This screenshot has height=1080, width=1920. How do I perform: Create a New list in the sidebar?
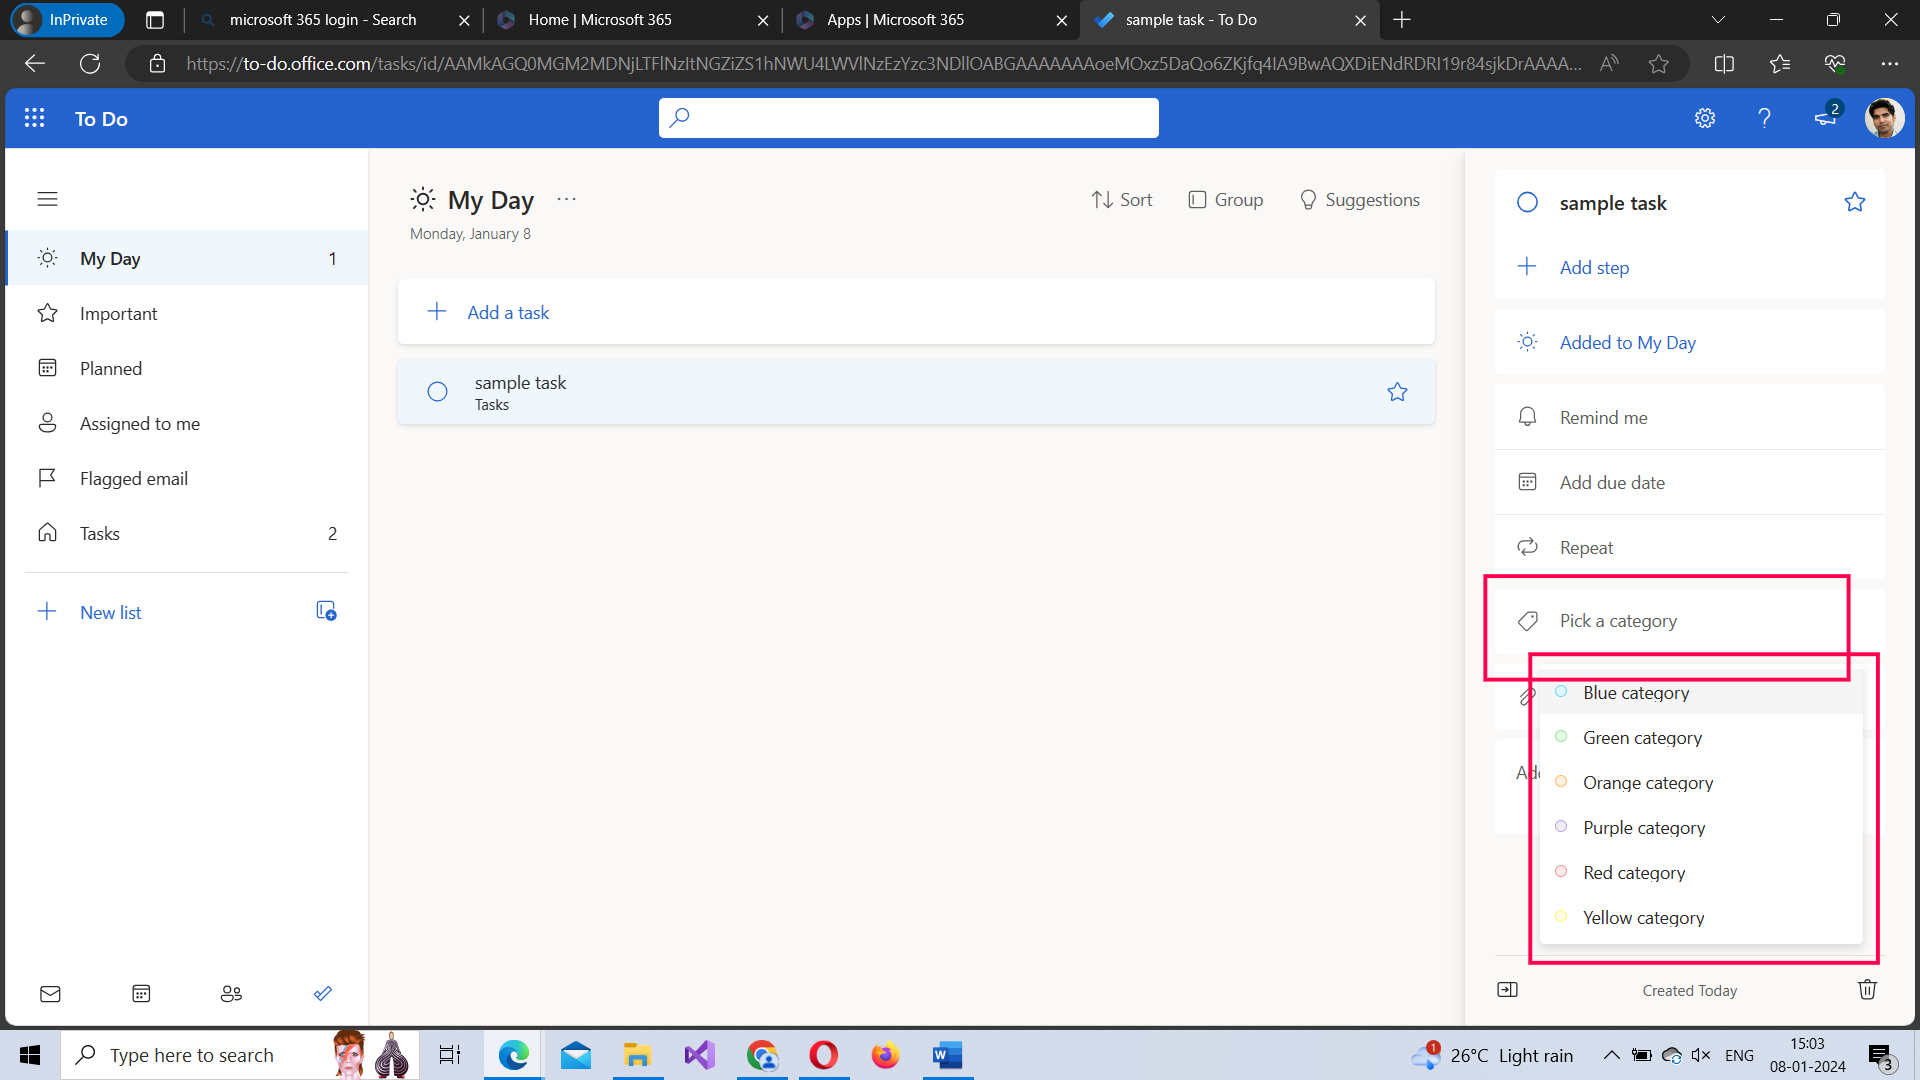110,612
